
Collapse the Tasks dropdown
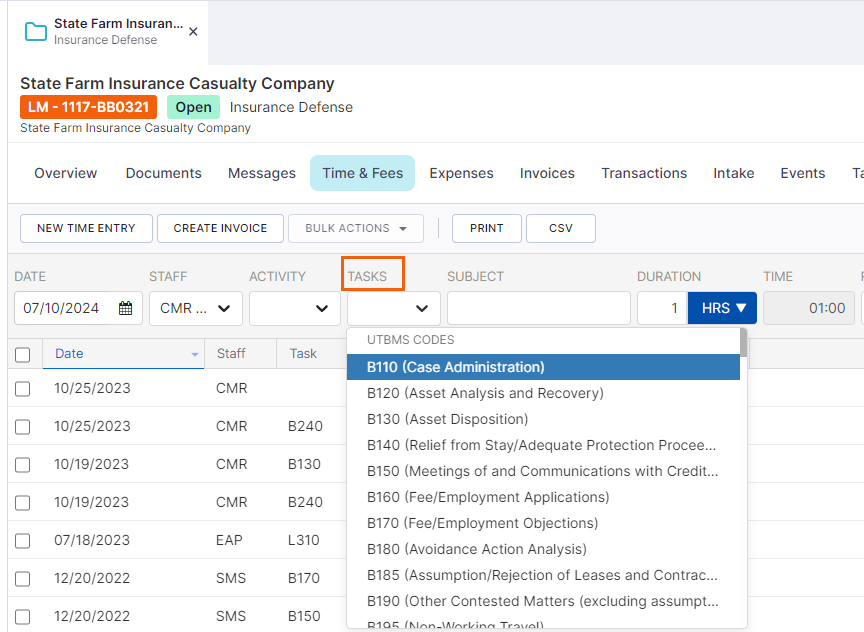pos(393,308)
